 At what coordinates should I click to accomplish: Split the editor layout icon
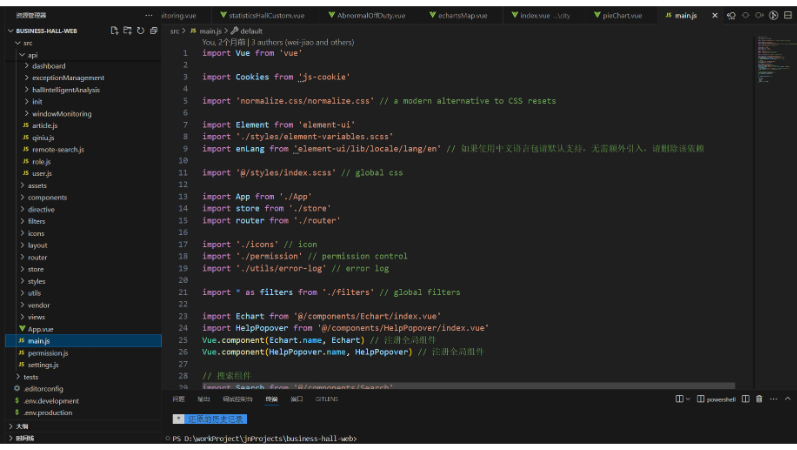click(x=788, y=15)
